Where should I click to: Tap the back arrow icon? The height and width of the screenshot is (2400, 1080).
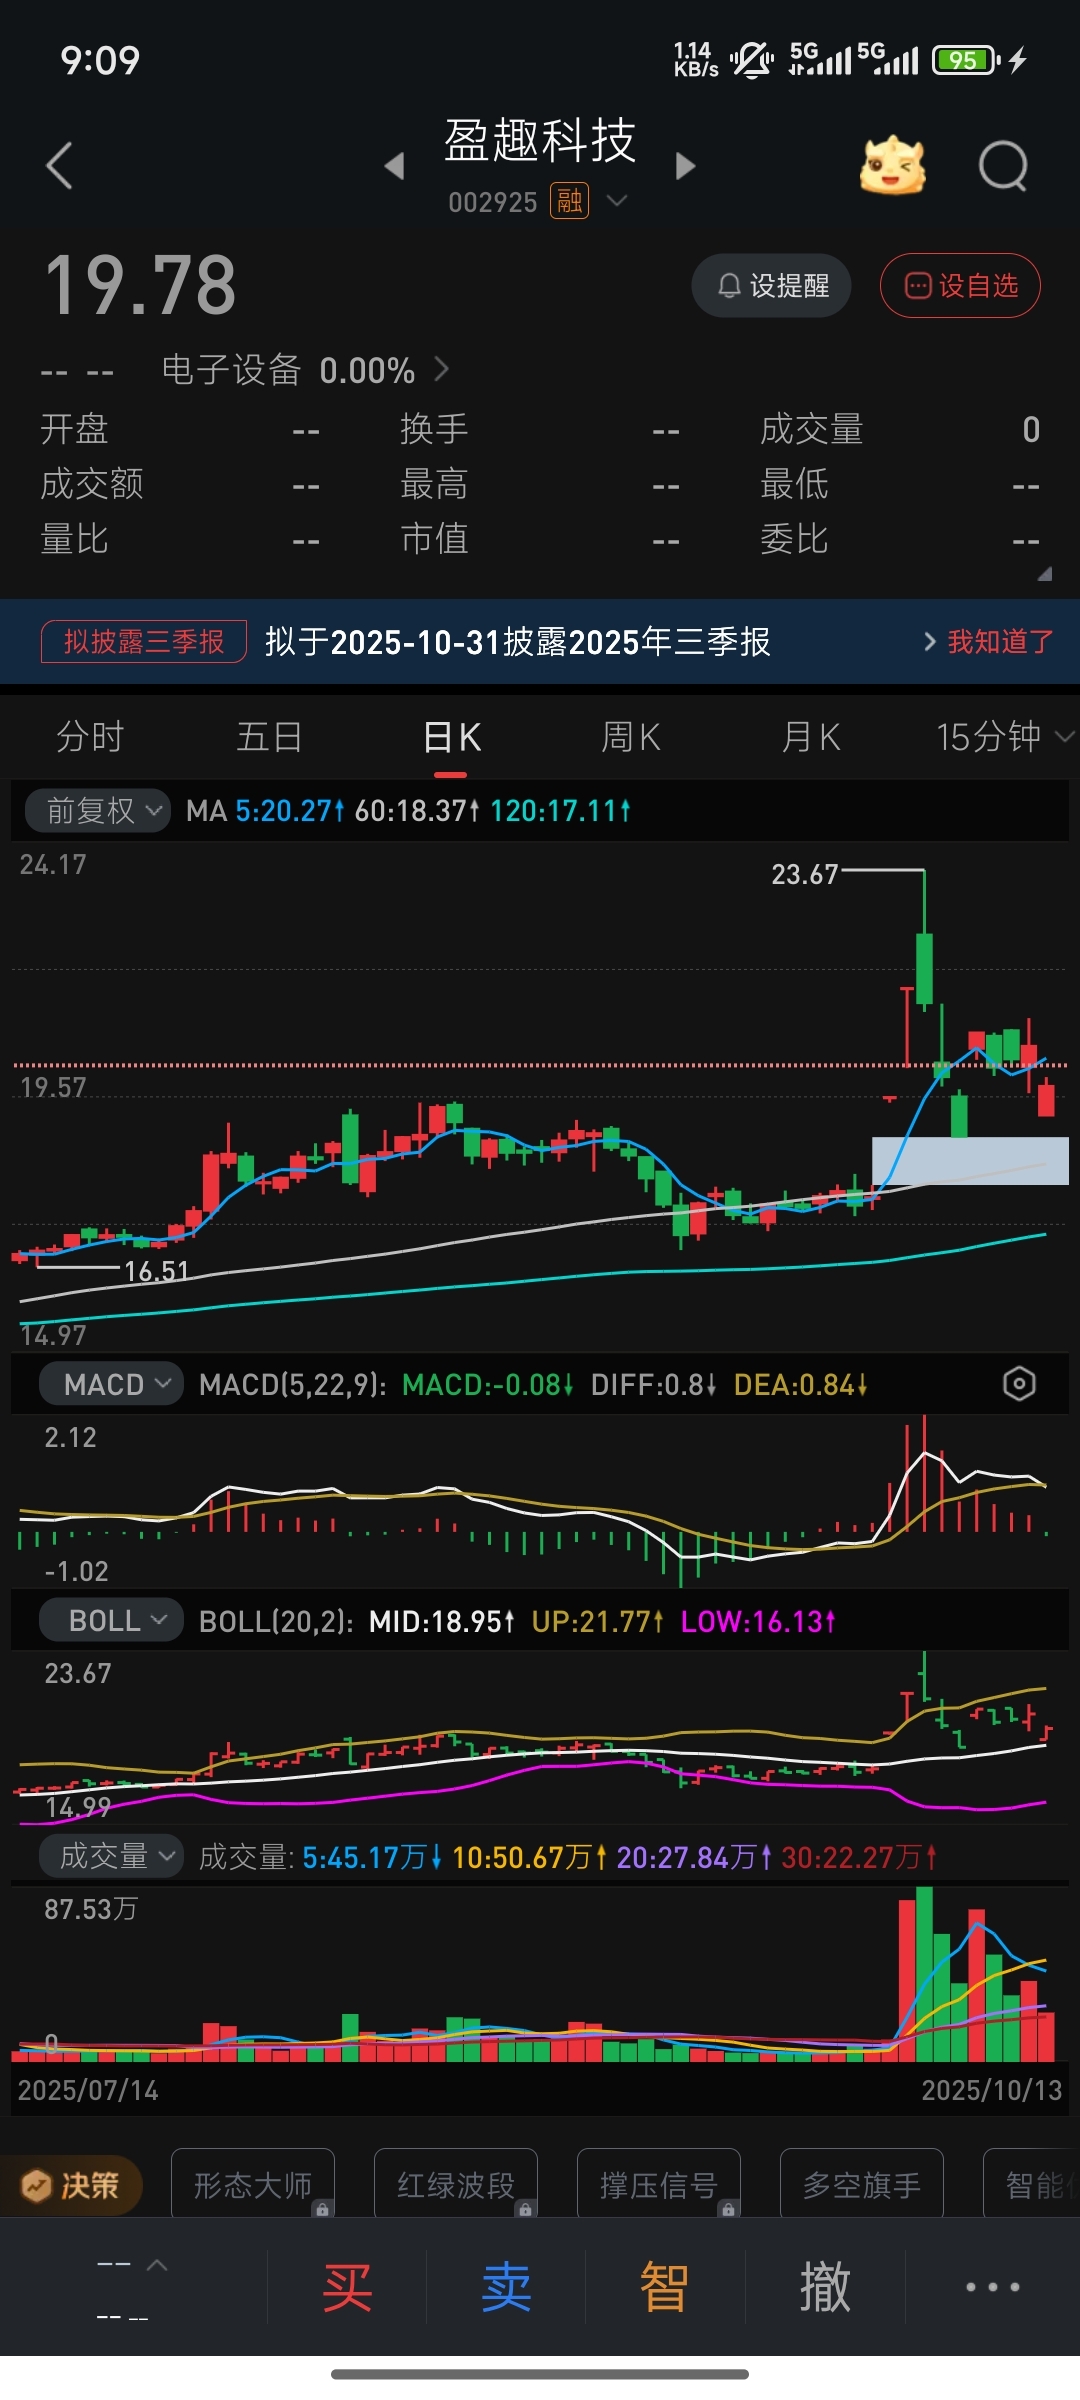tap(60, 165)
